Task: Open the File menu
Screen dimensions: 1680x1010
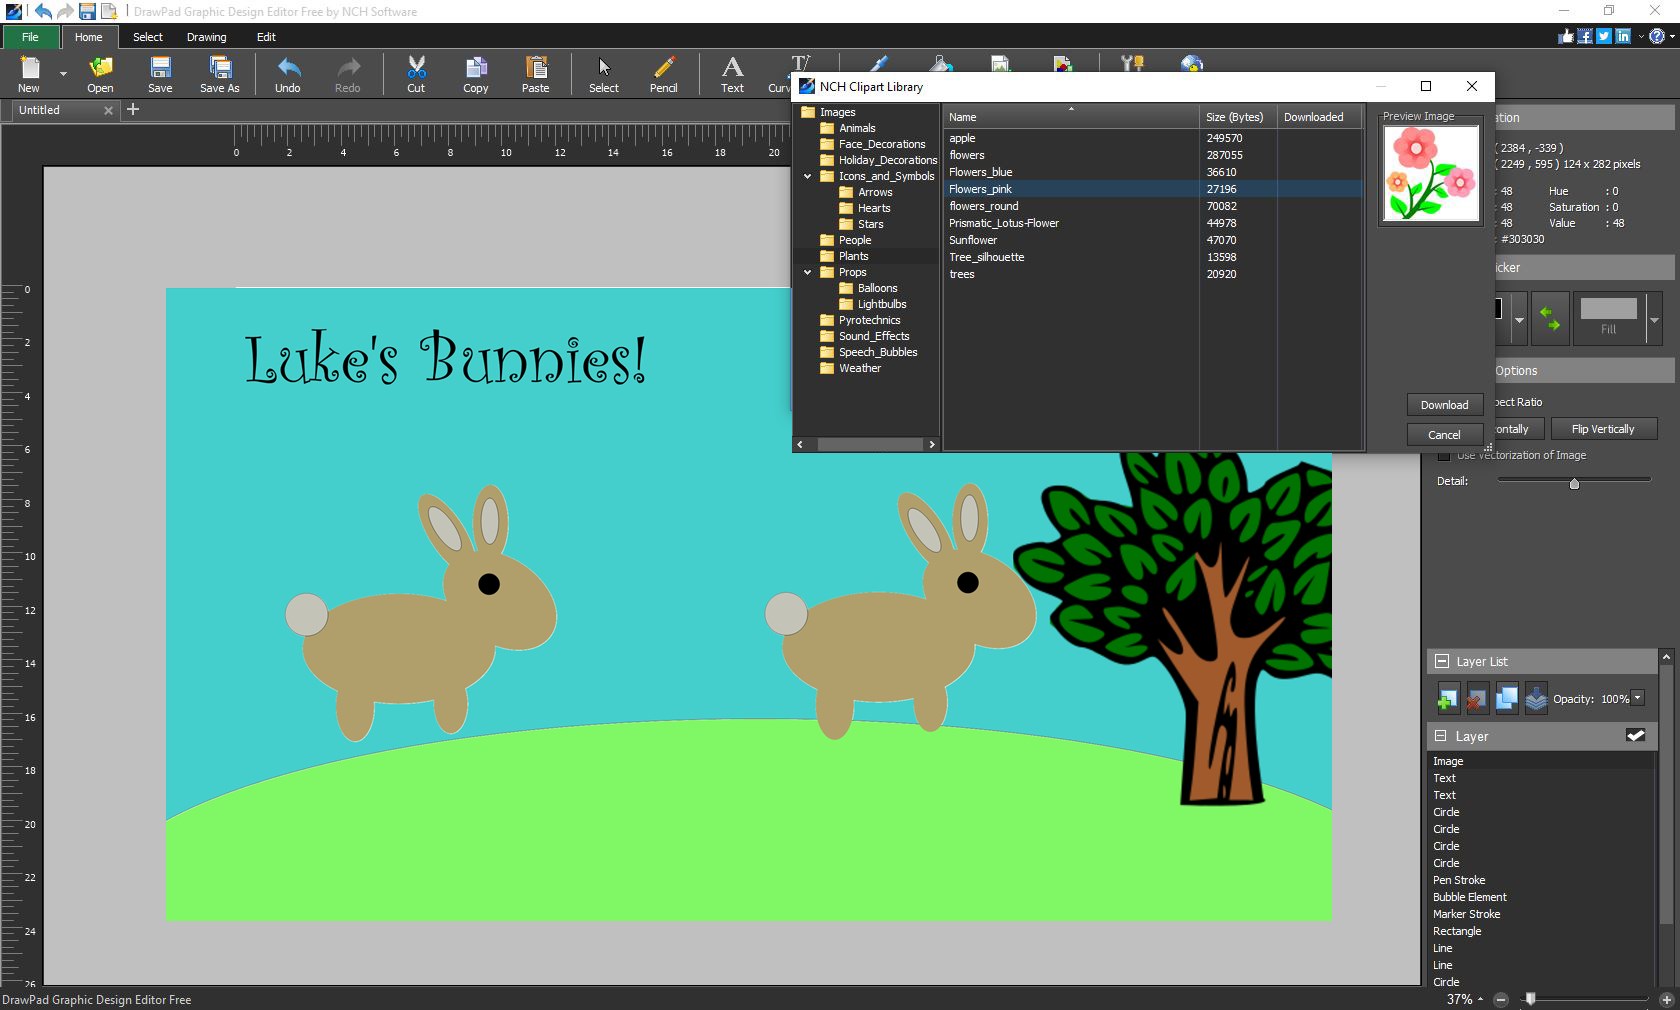Action: pos(29,37)
